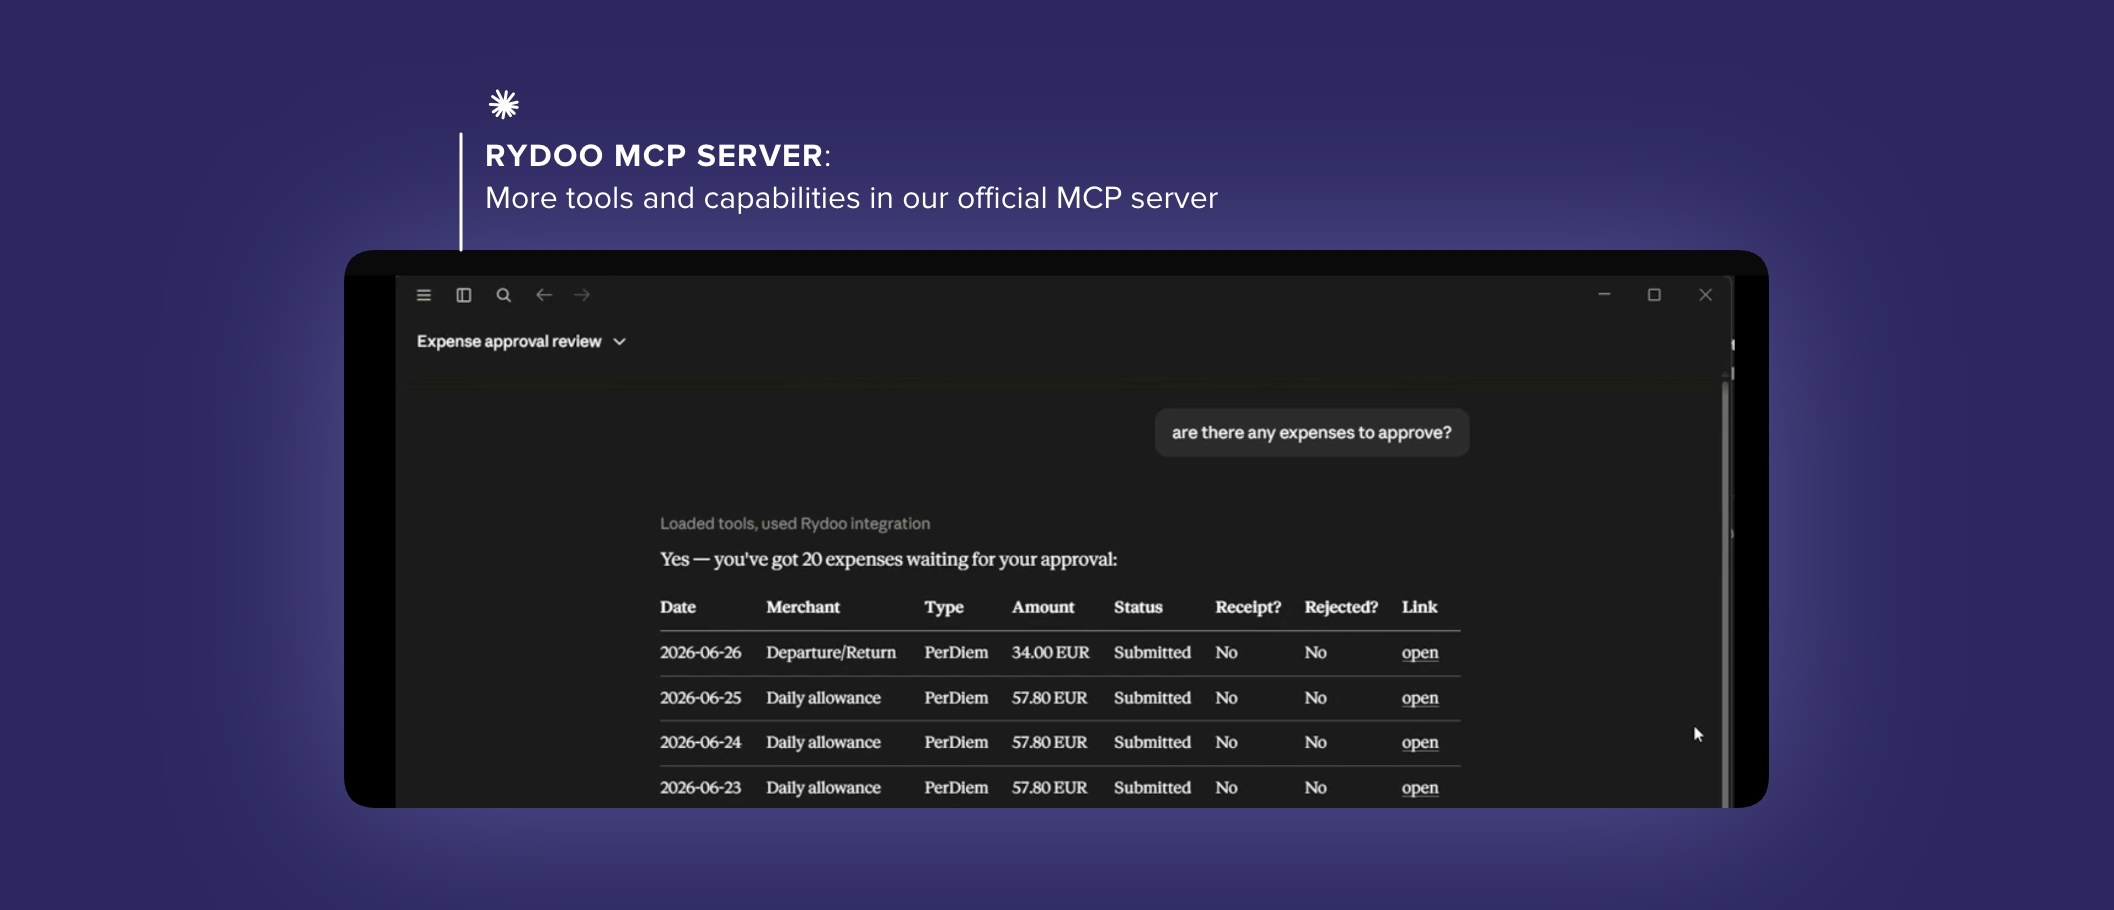The width and height of the screenshot is (2114, 910).
Task: Open link for the 2026-06-23 expense
Action: (1420, 788)
